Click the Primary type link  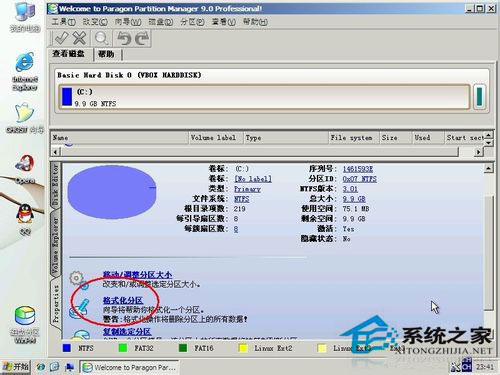(x=247, y=189)
